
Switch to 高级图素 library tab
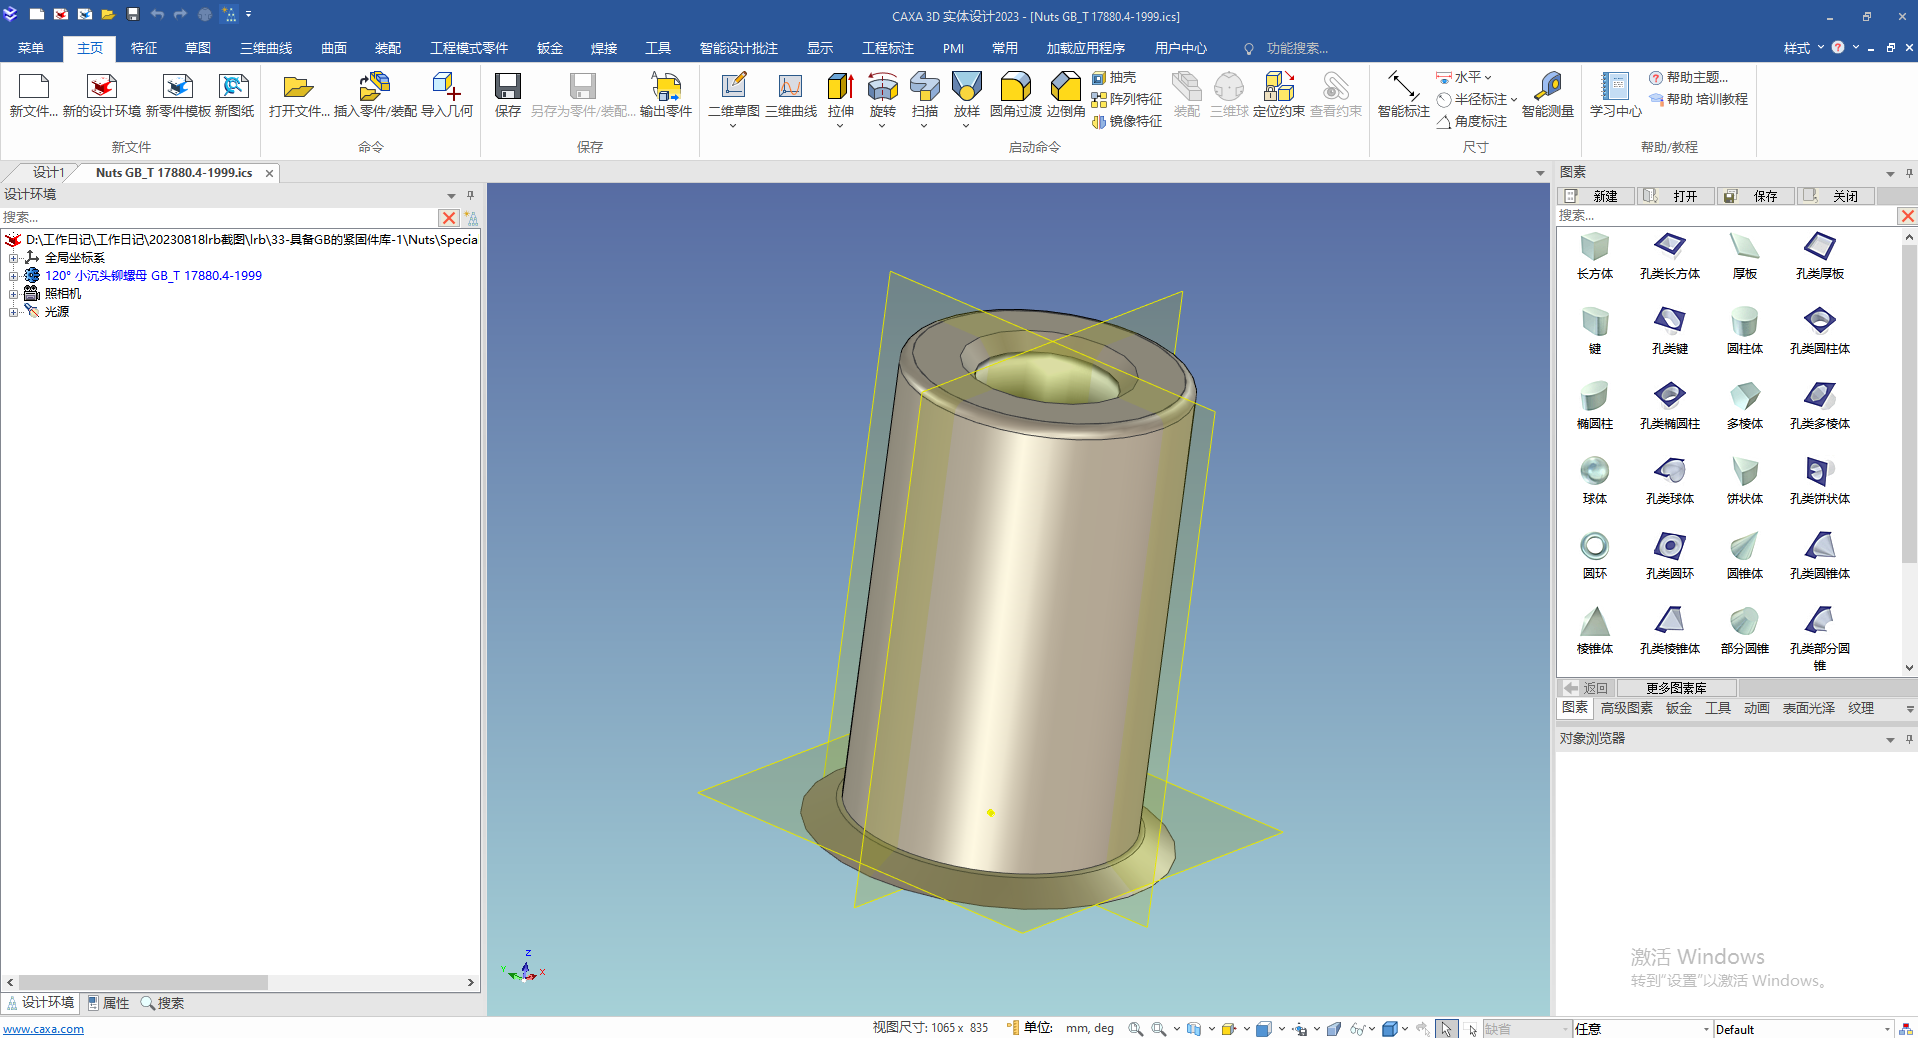[x=1626, y=708]
